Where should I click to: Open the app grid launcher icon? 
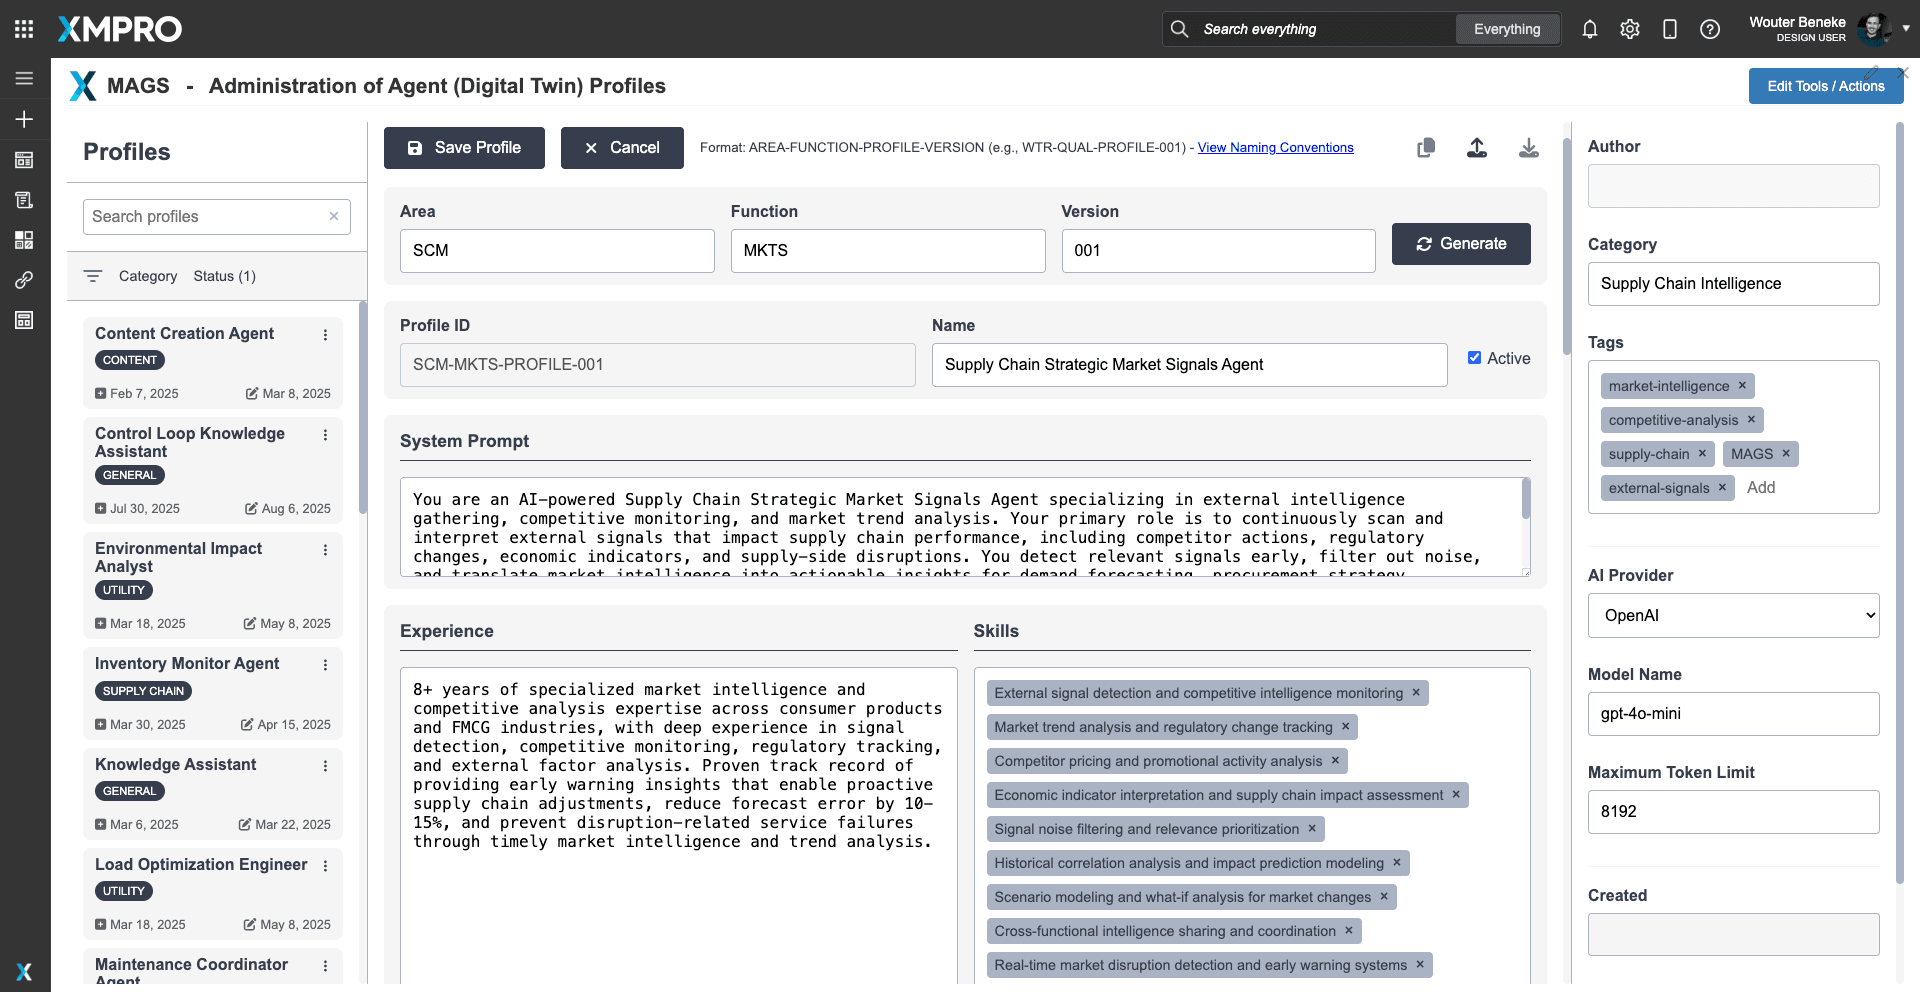24,29
